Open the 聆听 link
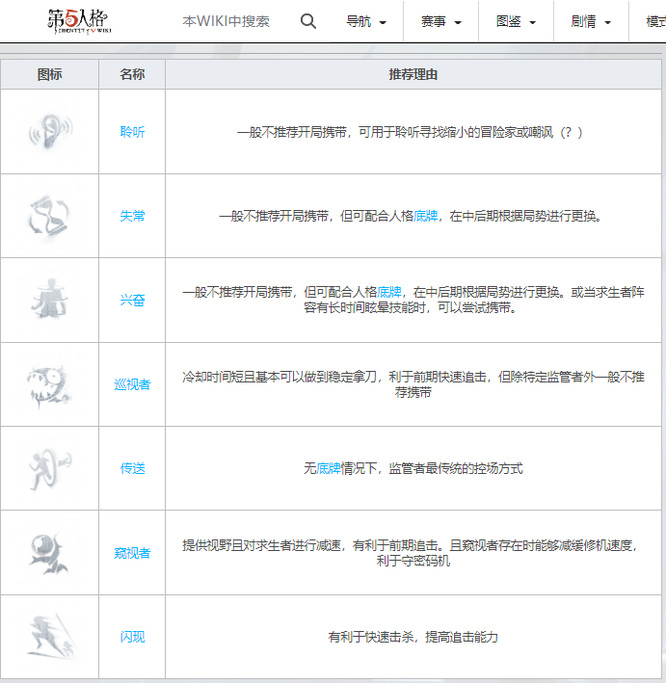The image size is (666, 683). (x=132, y=132)
